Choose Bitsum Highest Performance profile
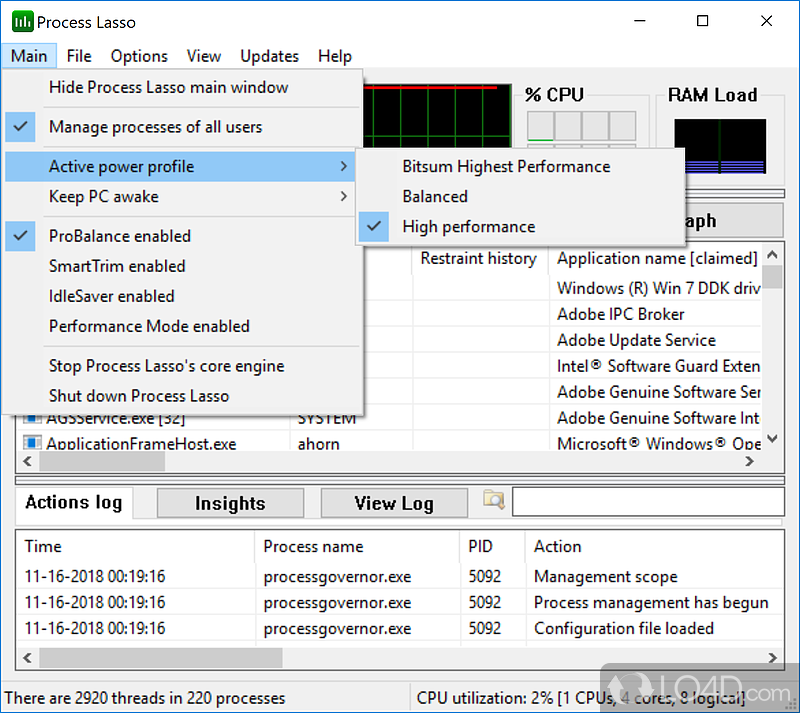 tap(506, 167)
